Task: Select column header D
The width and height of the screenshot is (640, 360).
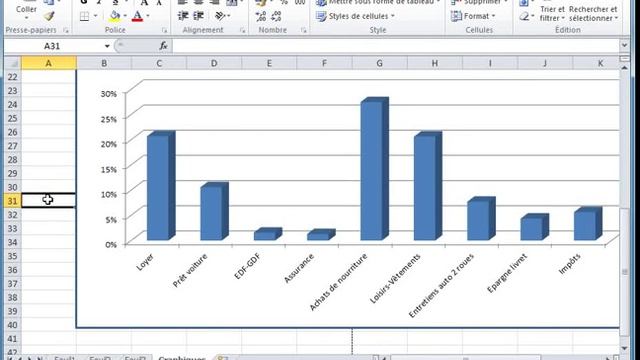Action: click(x=214, y=63)
